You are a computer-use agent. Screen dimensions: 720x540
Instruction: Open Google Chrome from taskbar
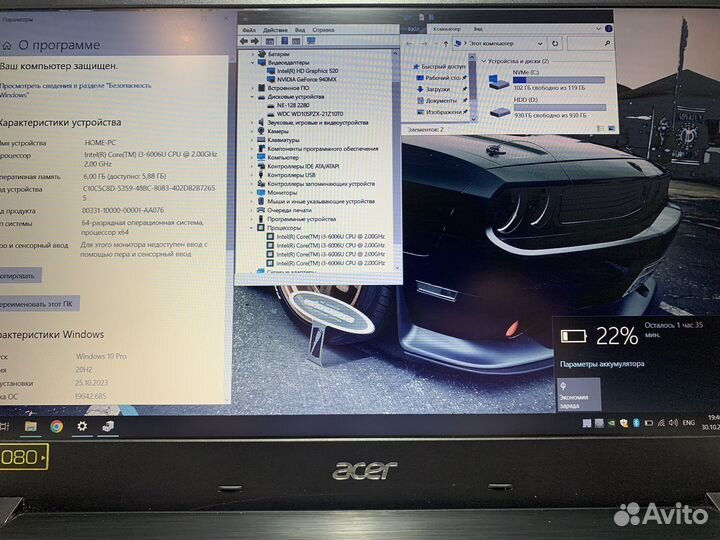click(x=56, y=427)
